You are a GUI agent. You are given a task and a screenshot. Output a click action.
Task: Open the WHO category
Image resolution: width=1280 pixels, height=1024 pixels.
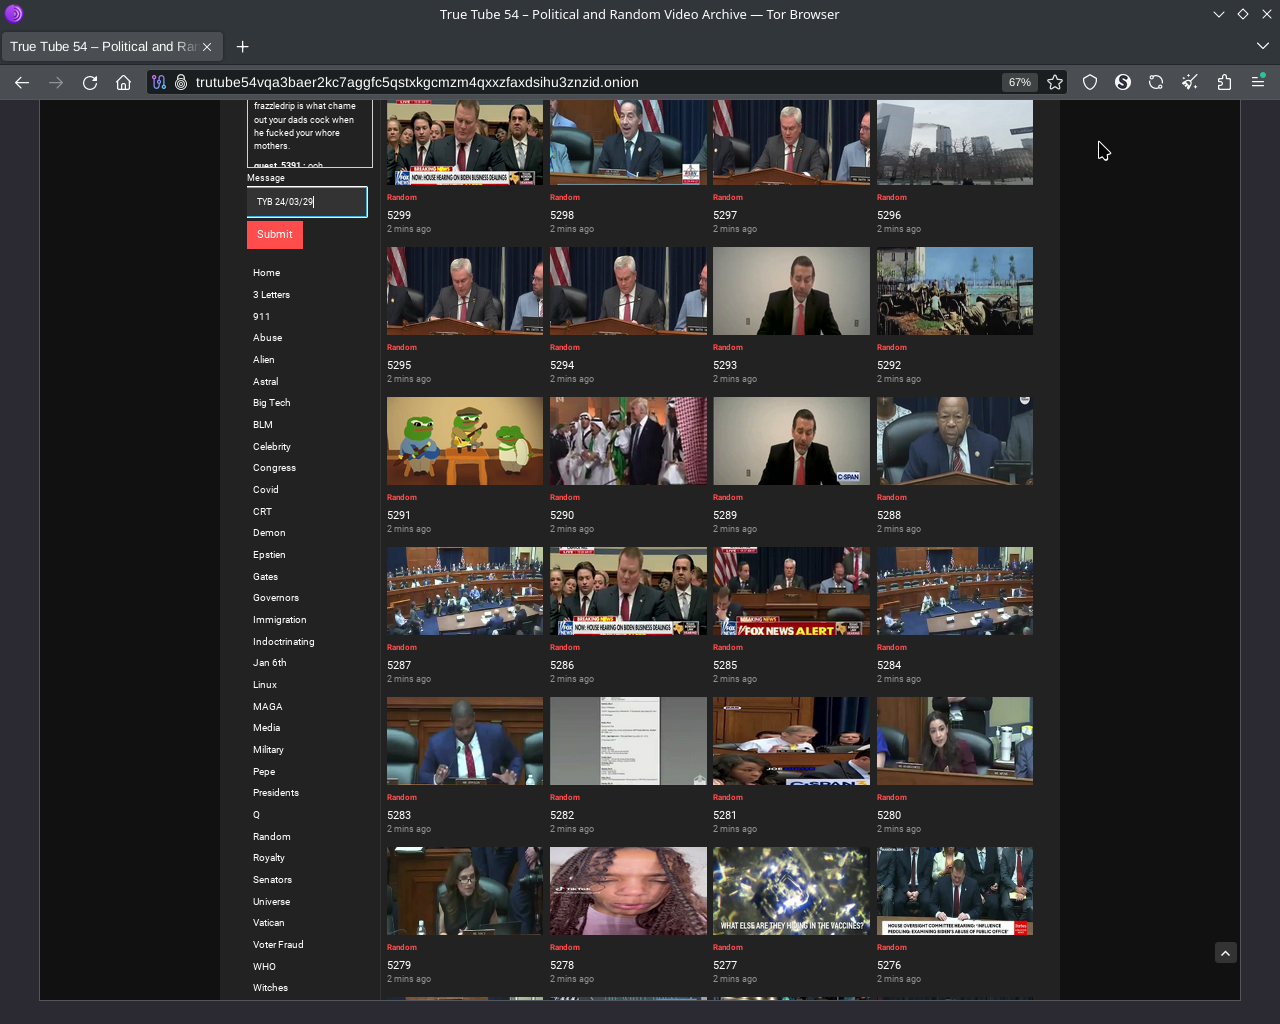click(x=264, y=967)
